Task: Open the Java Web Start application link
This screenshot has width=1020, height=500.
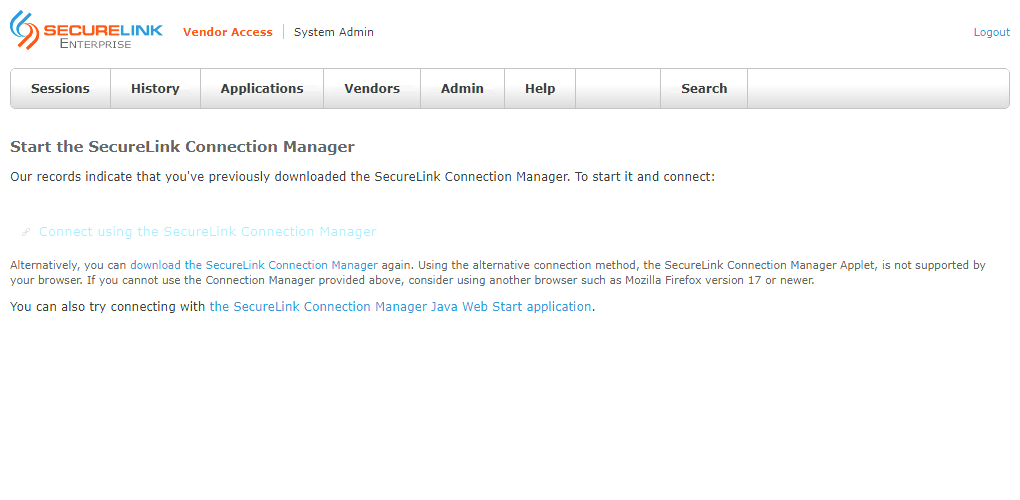Action: (400, 307)
